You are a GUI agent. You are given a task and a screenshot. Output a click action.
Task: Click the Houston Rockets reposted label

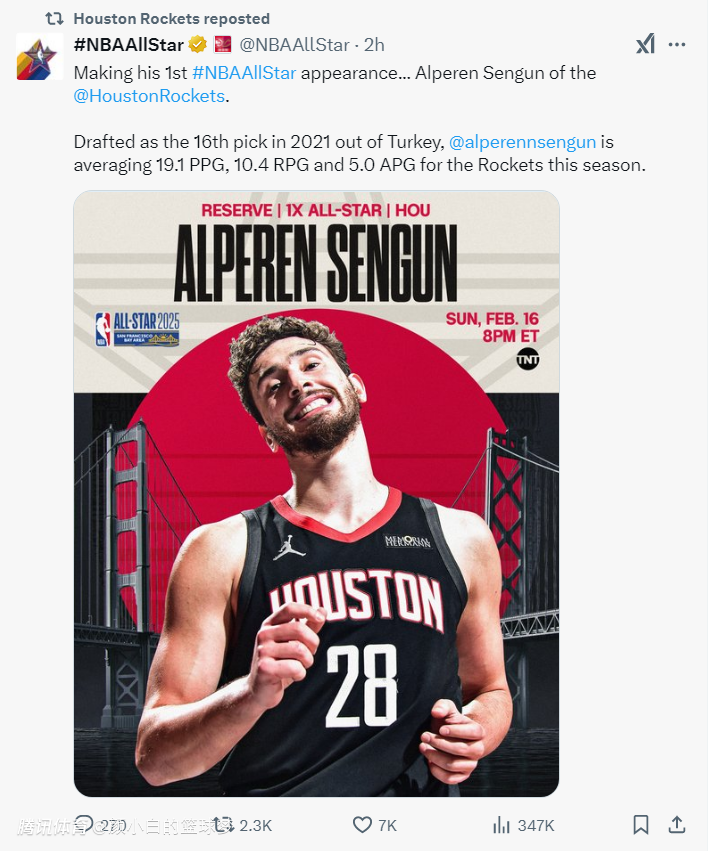pos(171,19)
